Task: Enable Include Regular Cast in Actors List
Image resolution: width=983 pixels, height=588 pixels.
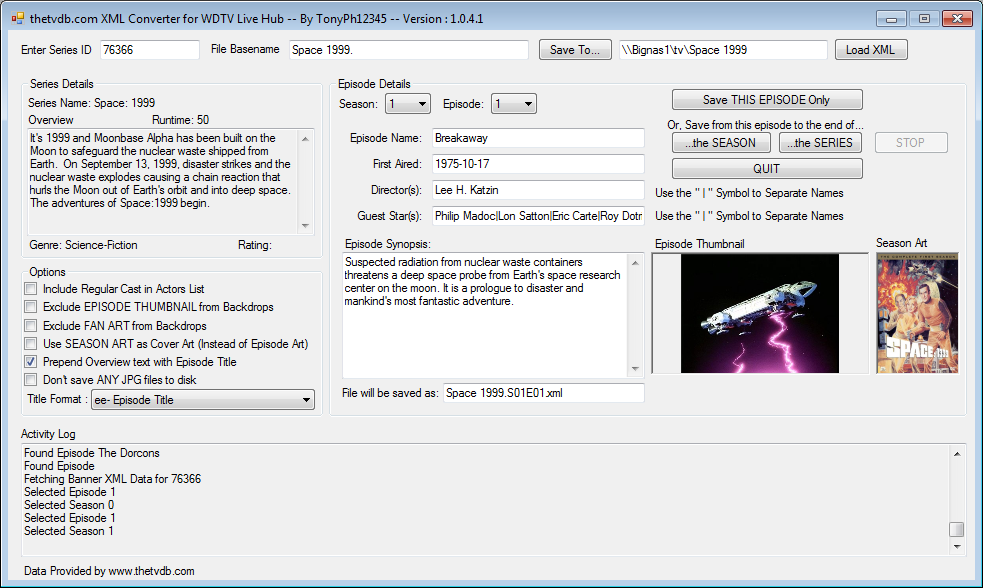Action: click(31, 289)
